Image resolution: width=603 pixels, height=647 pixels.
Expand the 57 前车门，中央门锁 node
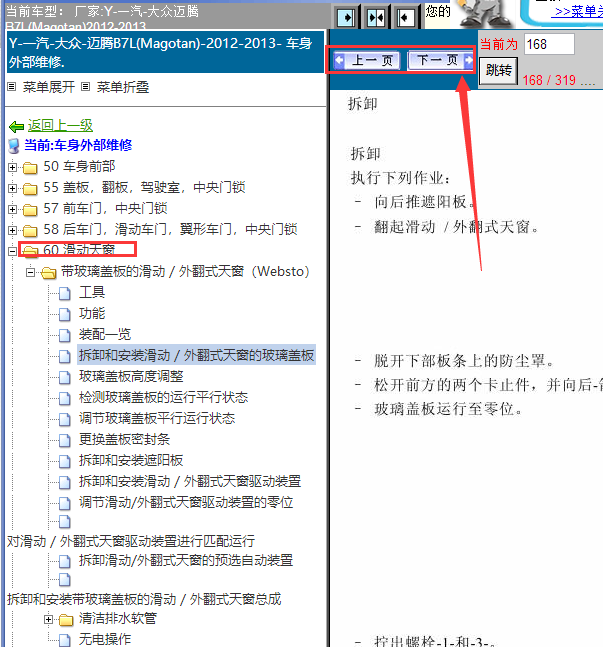pos(12,210)
